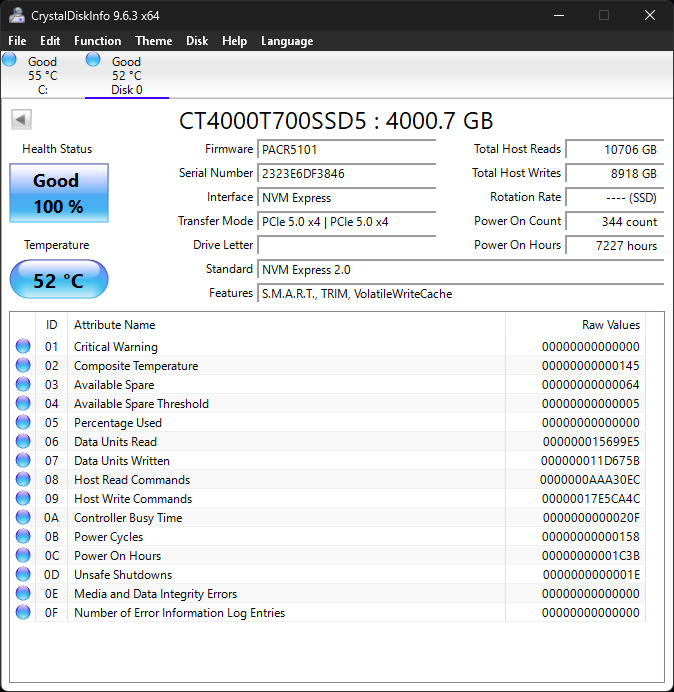674x692 pixels.
Task: Click the Standard field NVM Express 2.0
Action: 460,269
